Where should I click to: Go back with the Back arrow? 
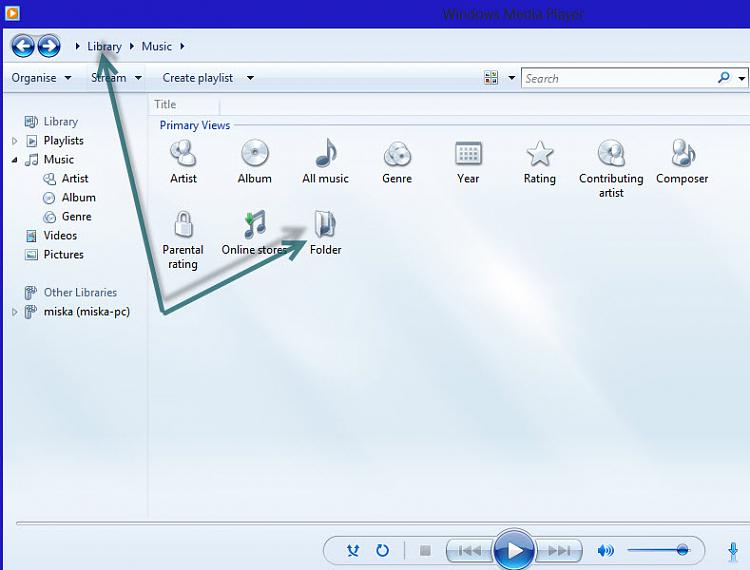(23, 46)
